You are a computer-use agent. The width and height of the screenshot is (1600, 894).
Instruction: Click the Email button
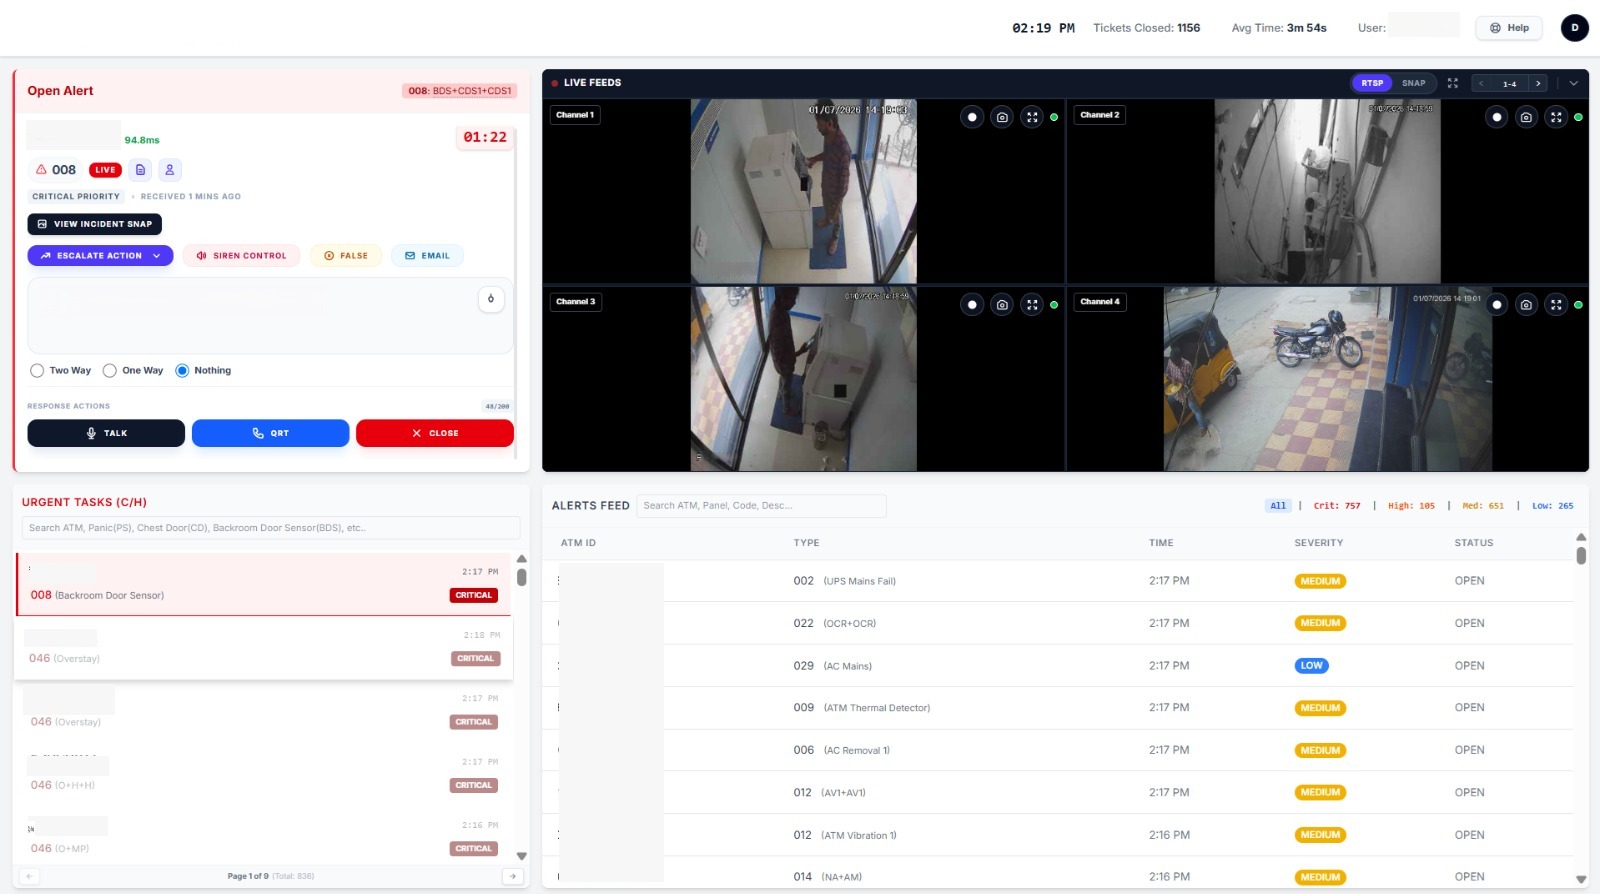[427, 256]
